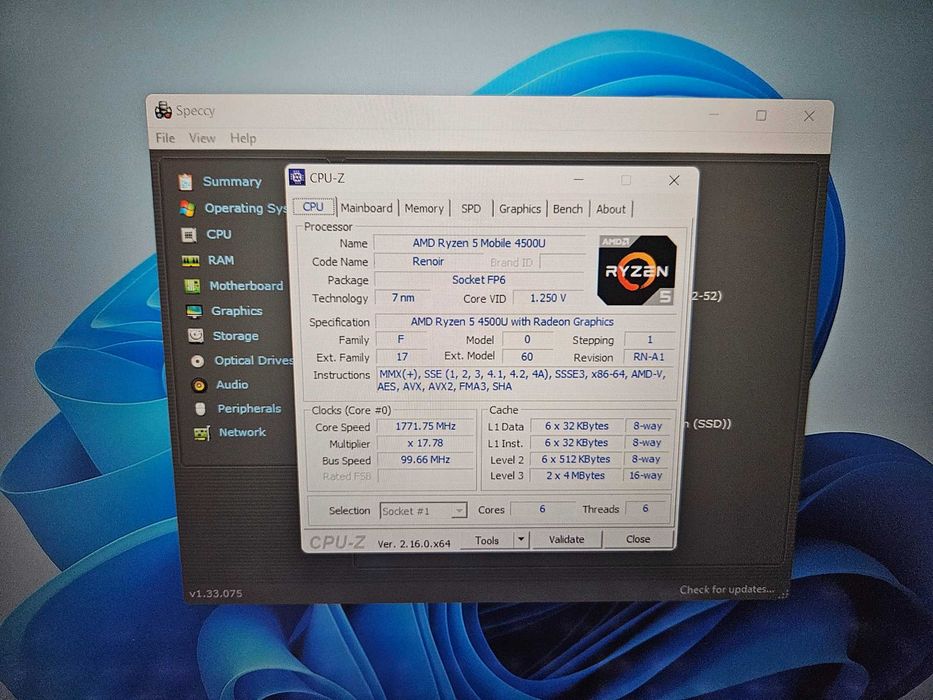Click the Revision value RN-A1
This screenshot has width=933, height=700.
649,357
